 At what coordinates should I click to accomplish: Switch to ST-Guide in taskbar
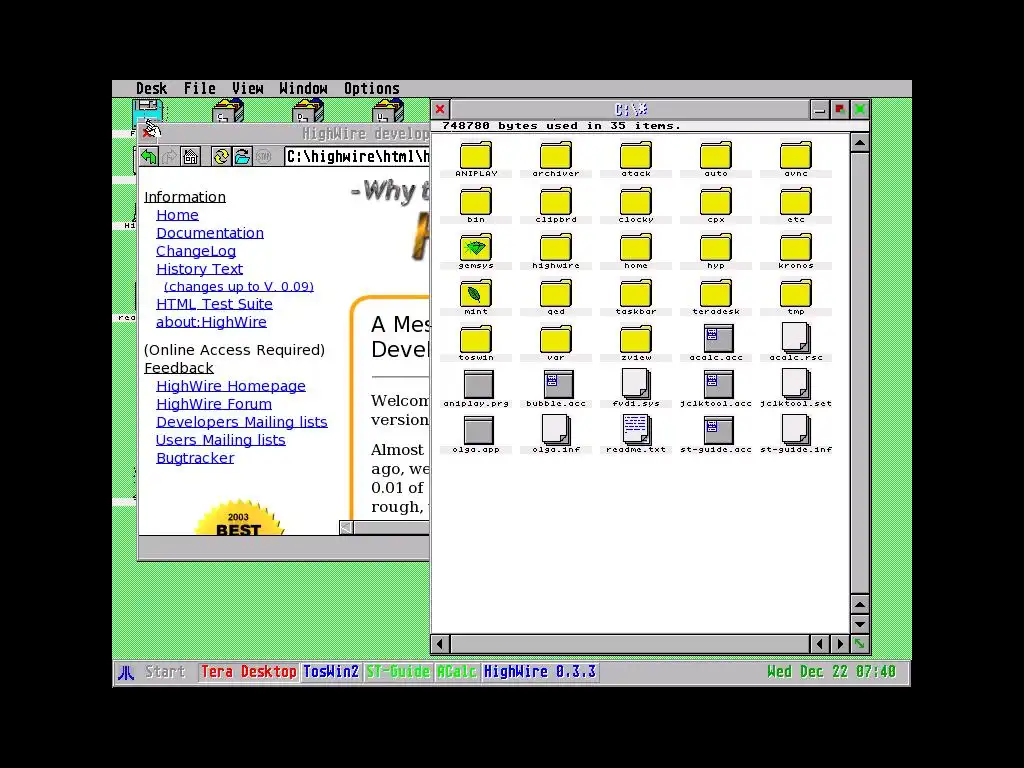397,672
